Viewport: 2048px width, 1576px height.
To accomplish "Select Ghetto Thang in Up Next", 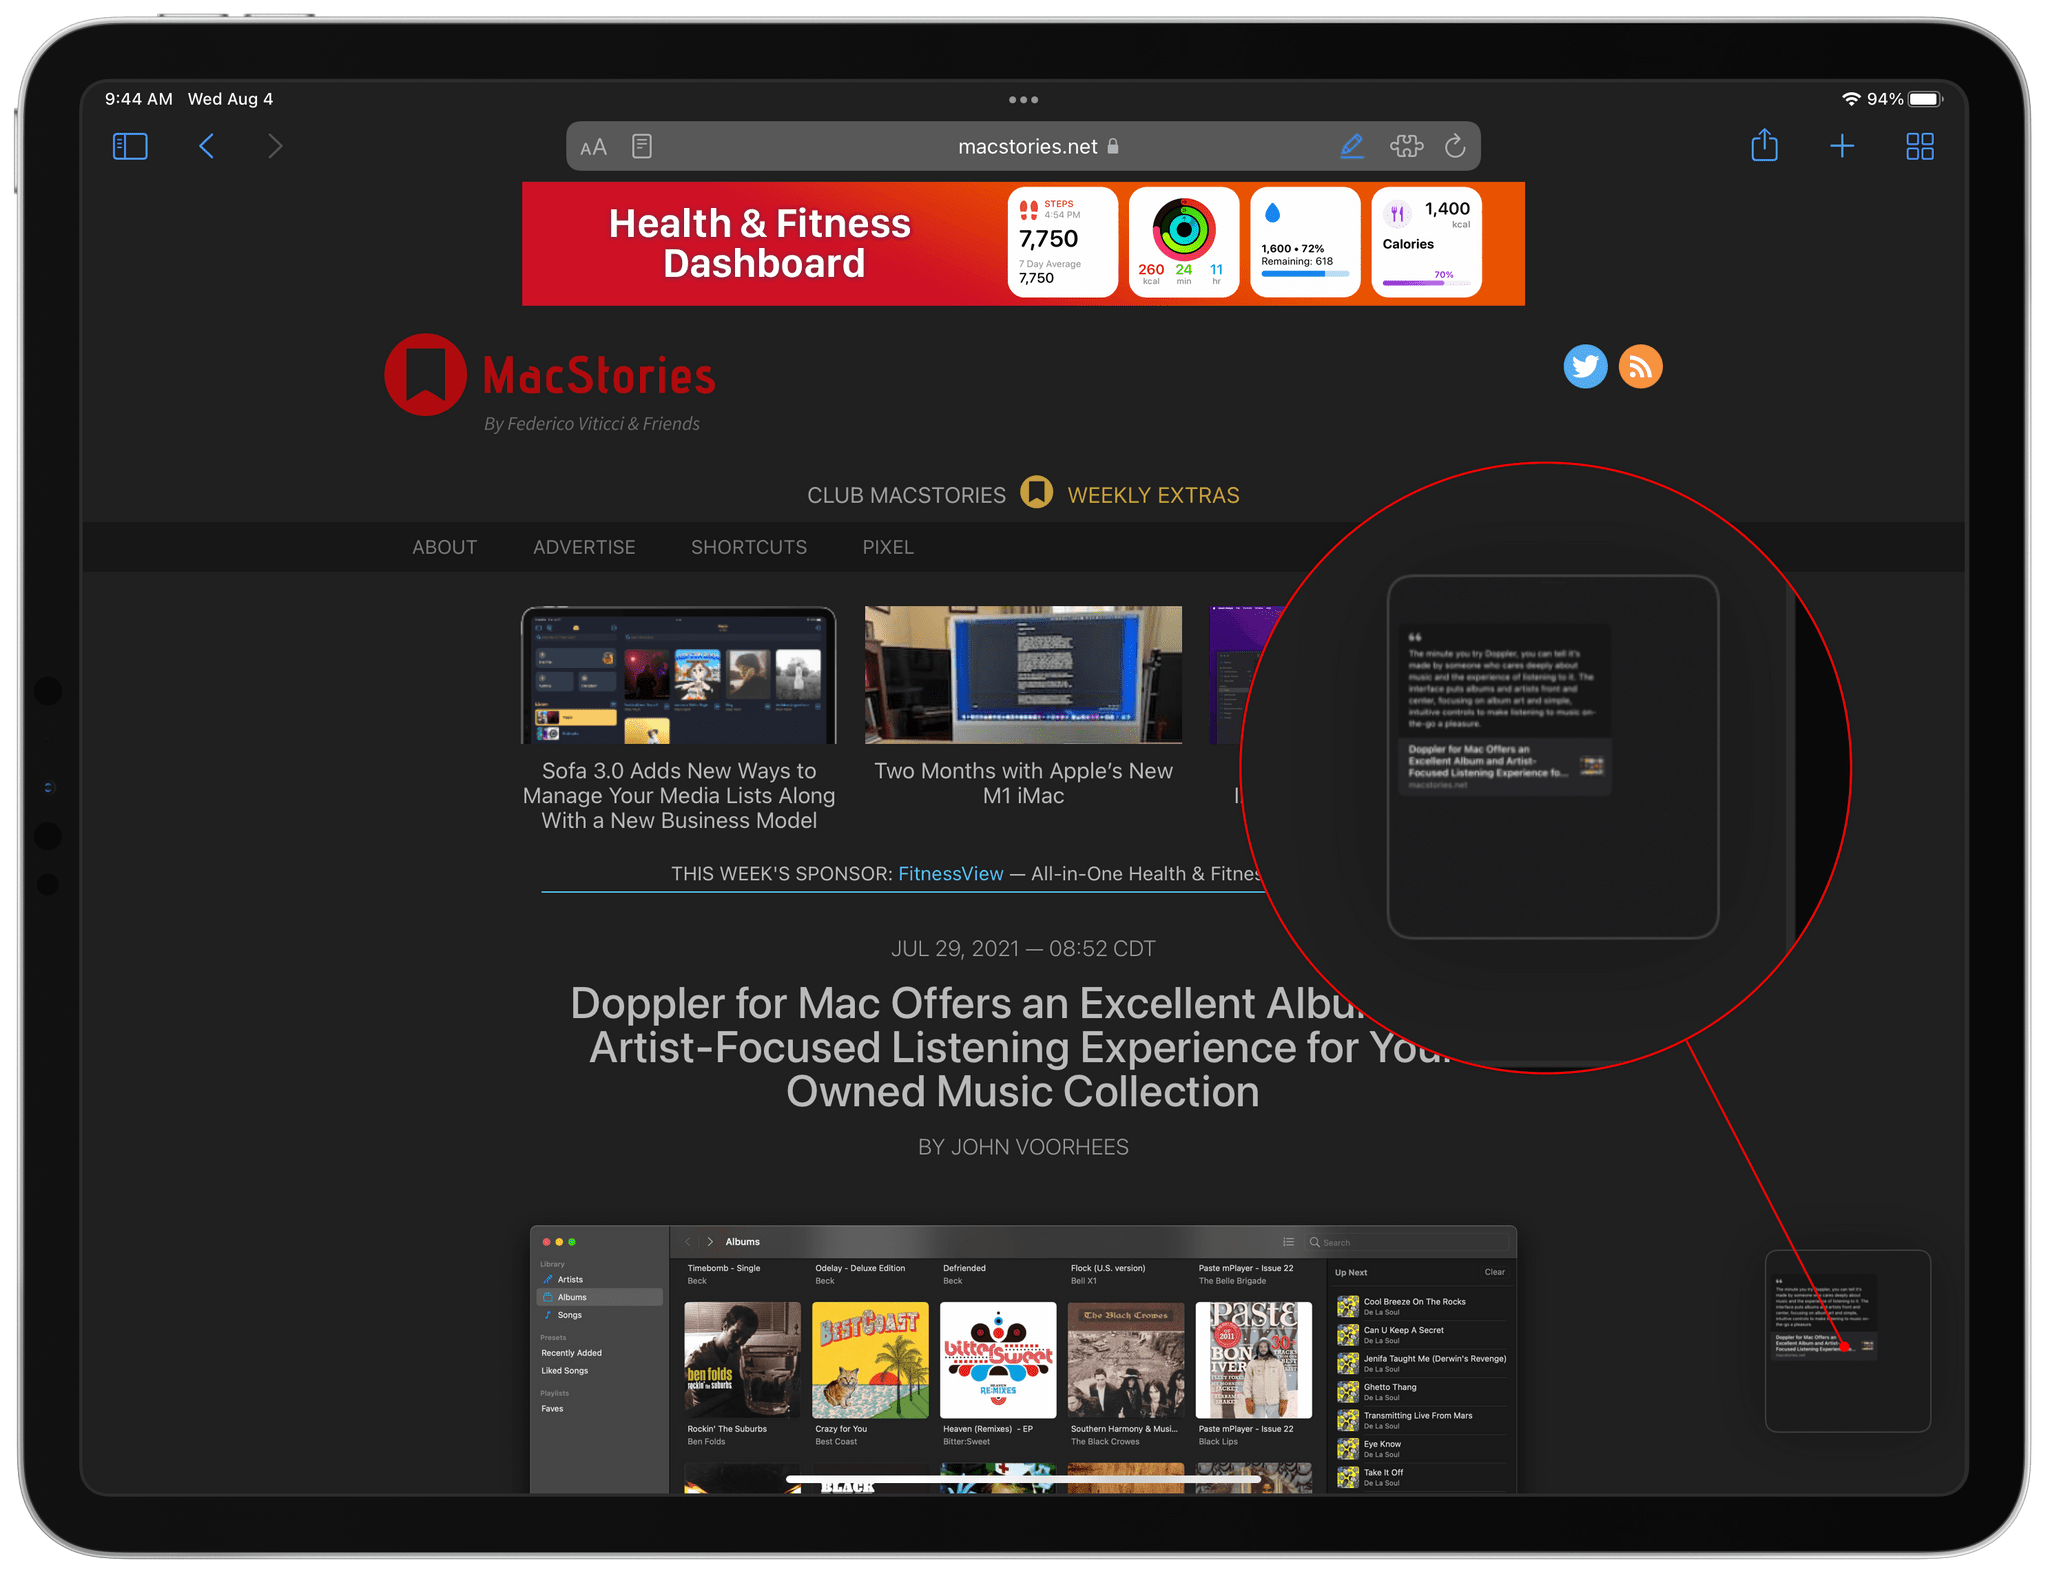I will (x=1422, y=1392).
